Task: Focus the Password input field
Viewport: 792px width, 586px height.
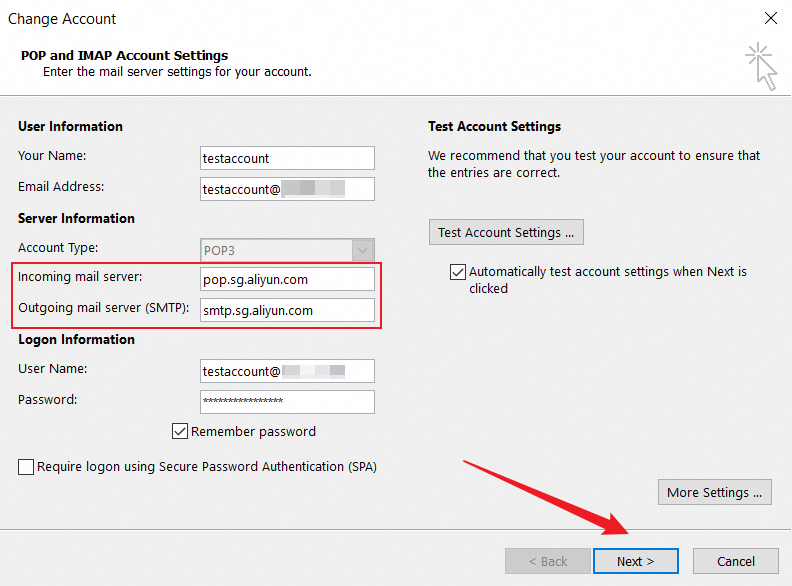Action: tap(287, 401)
